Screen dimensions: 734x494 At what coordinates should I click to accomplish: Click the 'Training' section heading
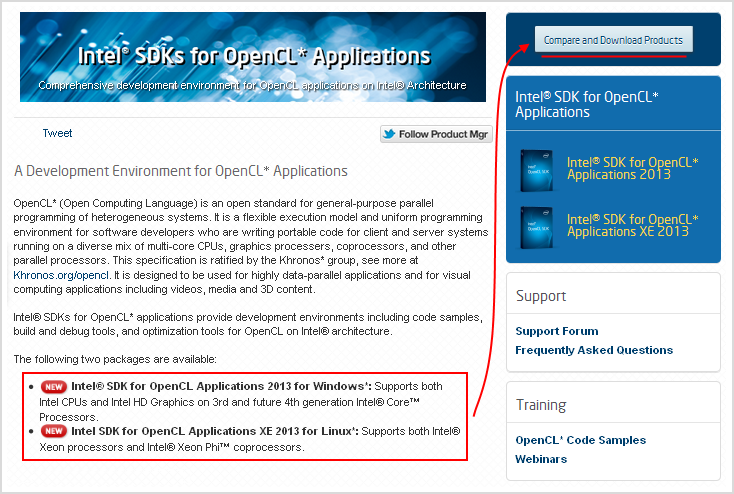point(541,405)
